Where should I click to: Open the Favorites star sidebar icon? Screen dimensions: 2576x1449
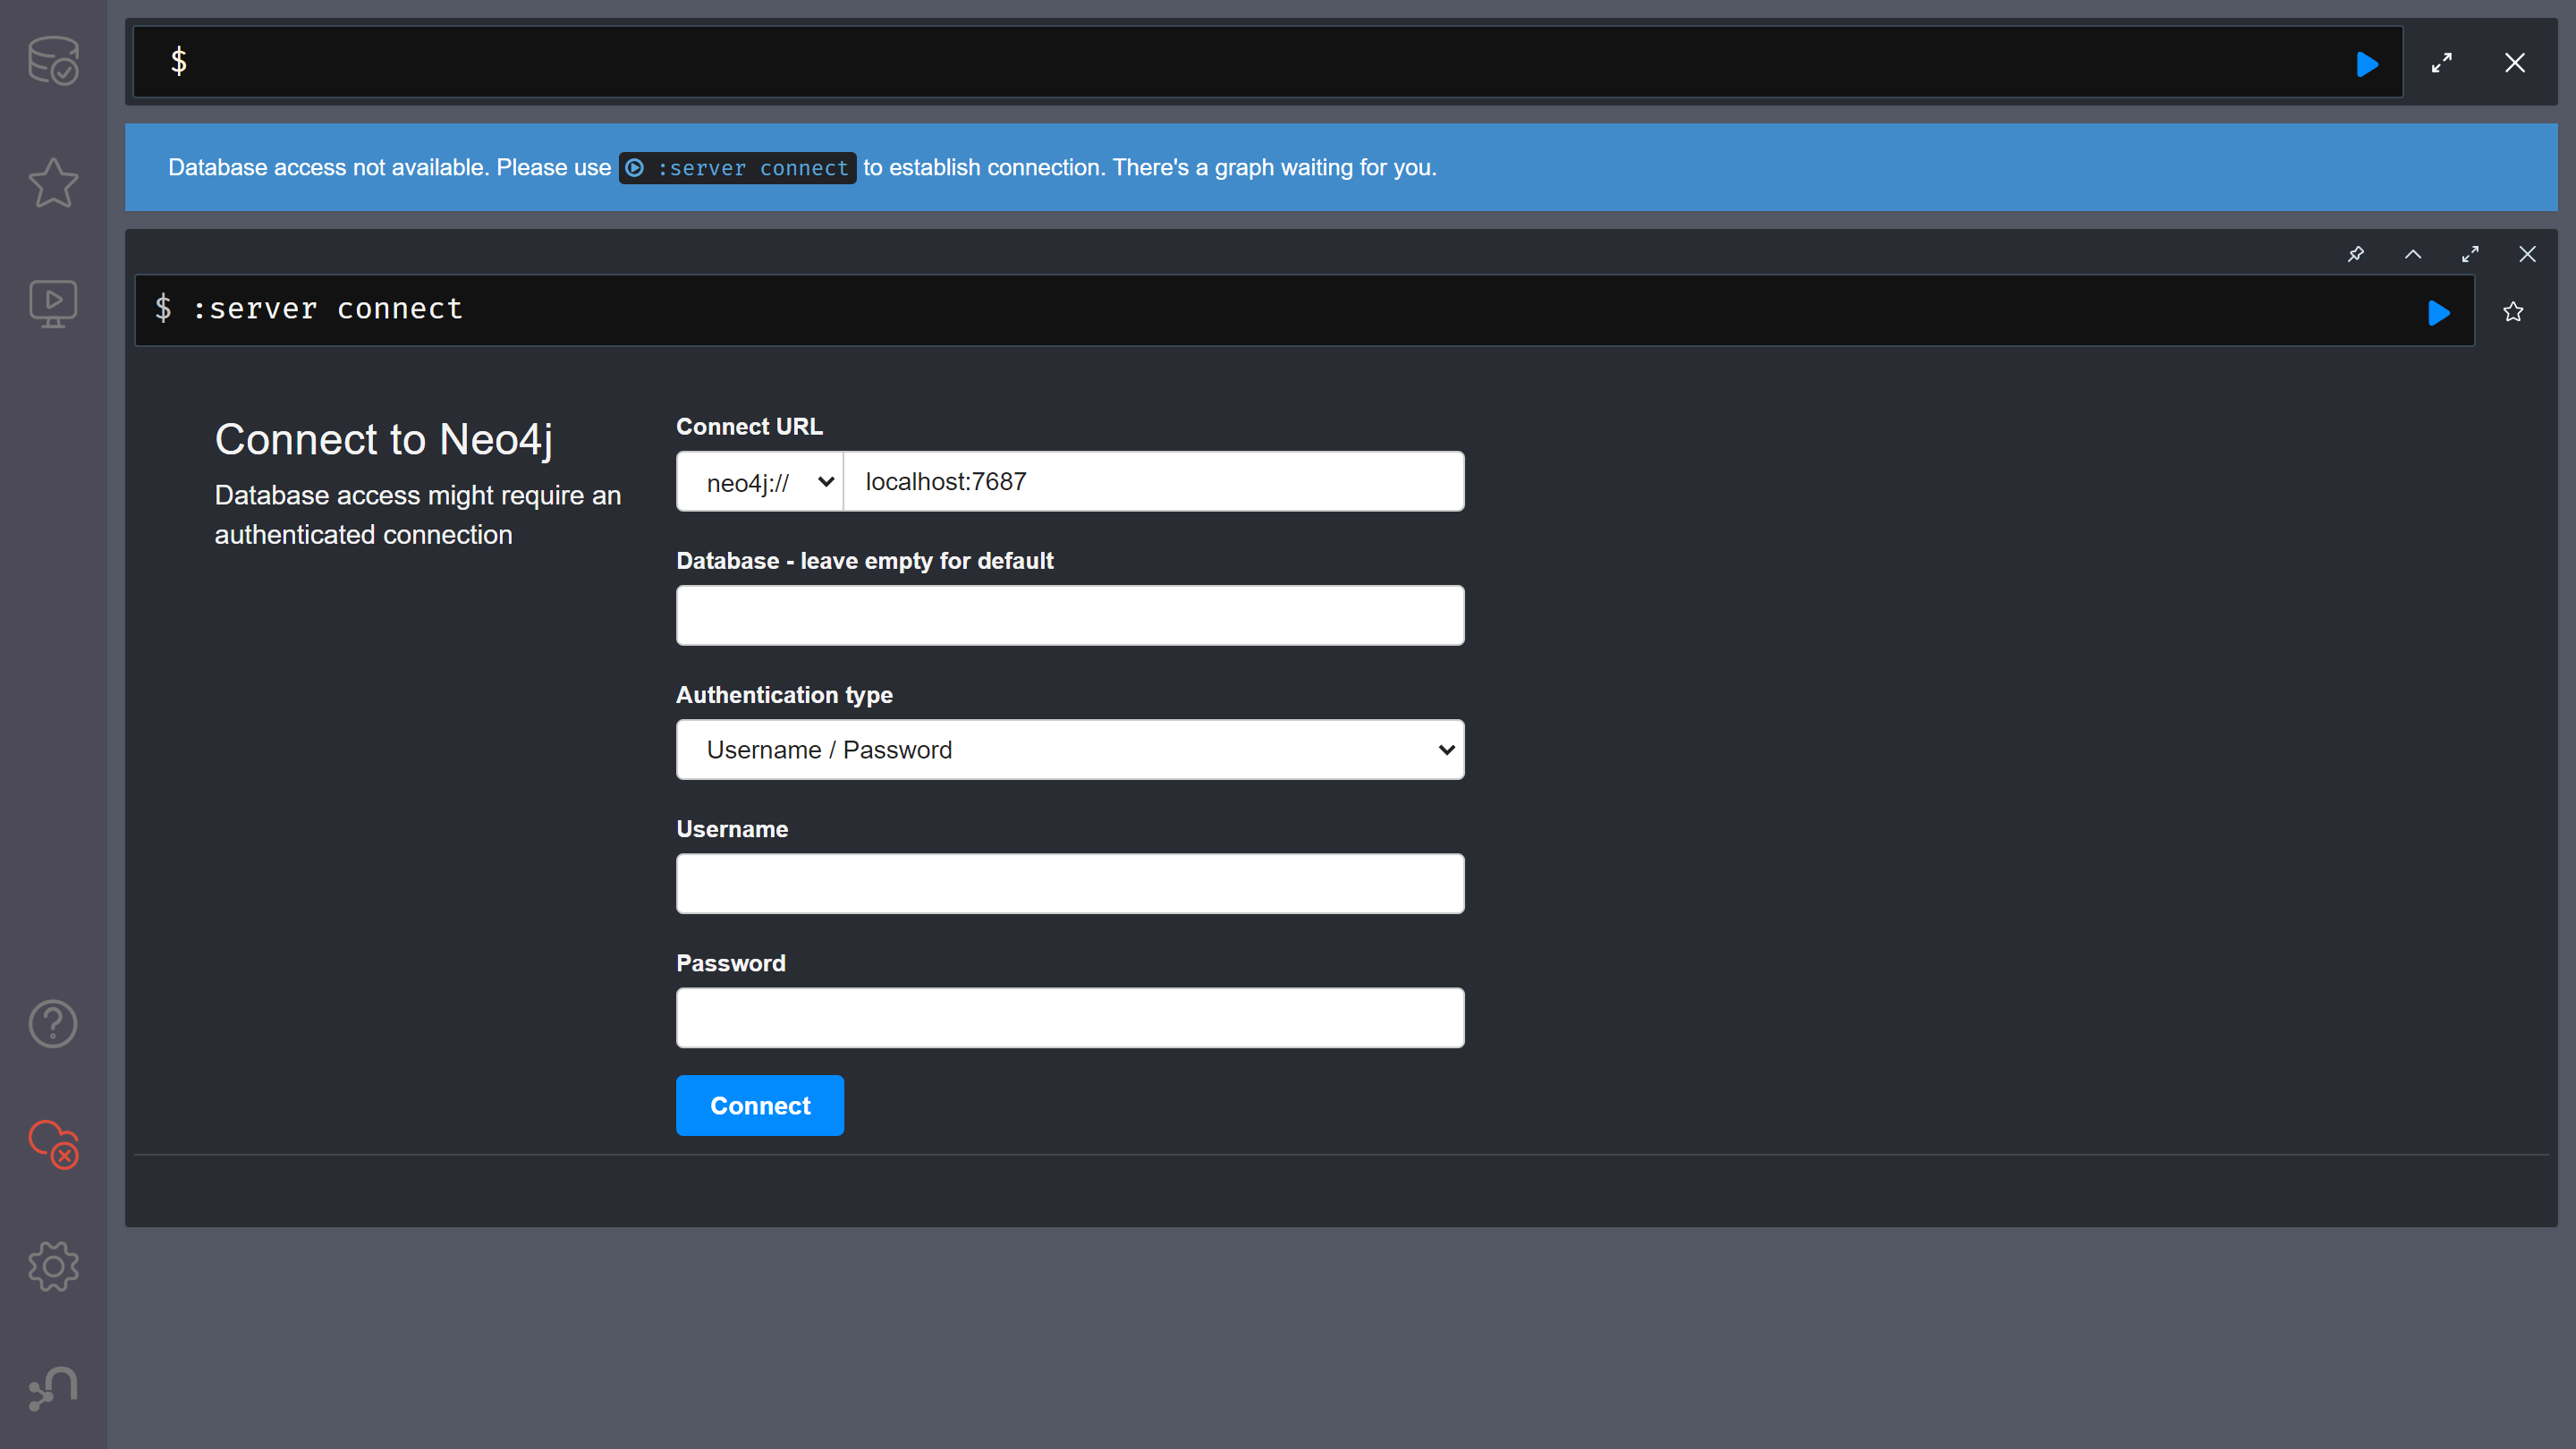click(53, 183)
